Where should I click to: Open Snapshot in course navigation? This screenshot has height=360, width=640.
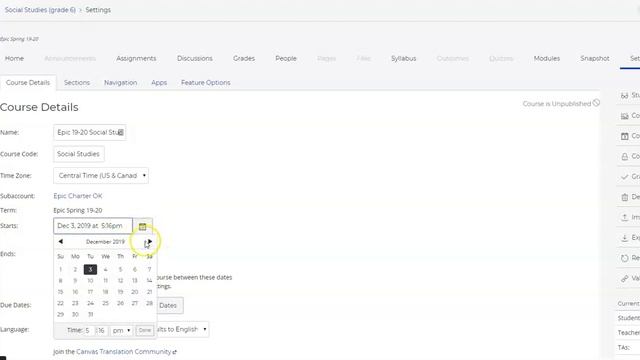point(595,58)
